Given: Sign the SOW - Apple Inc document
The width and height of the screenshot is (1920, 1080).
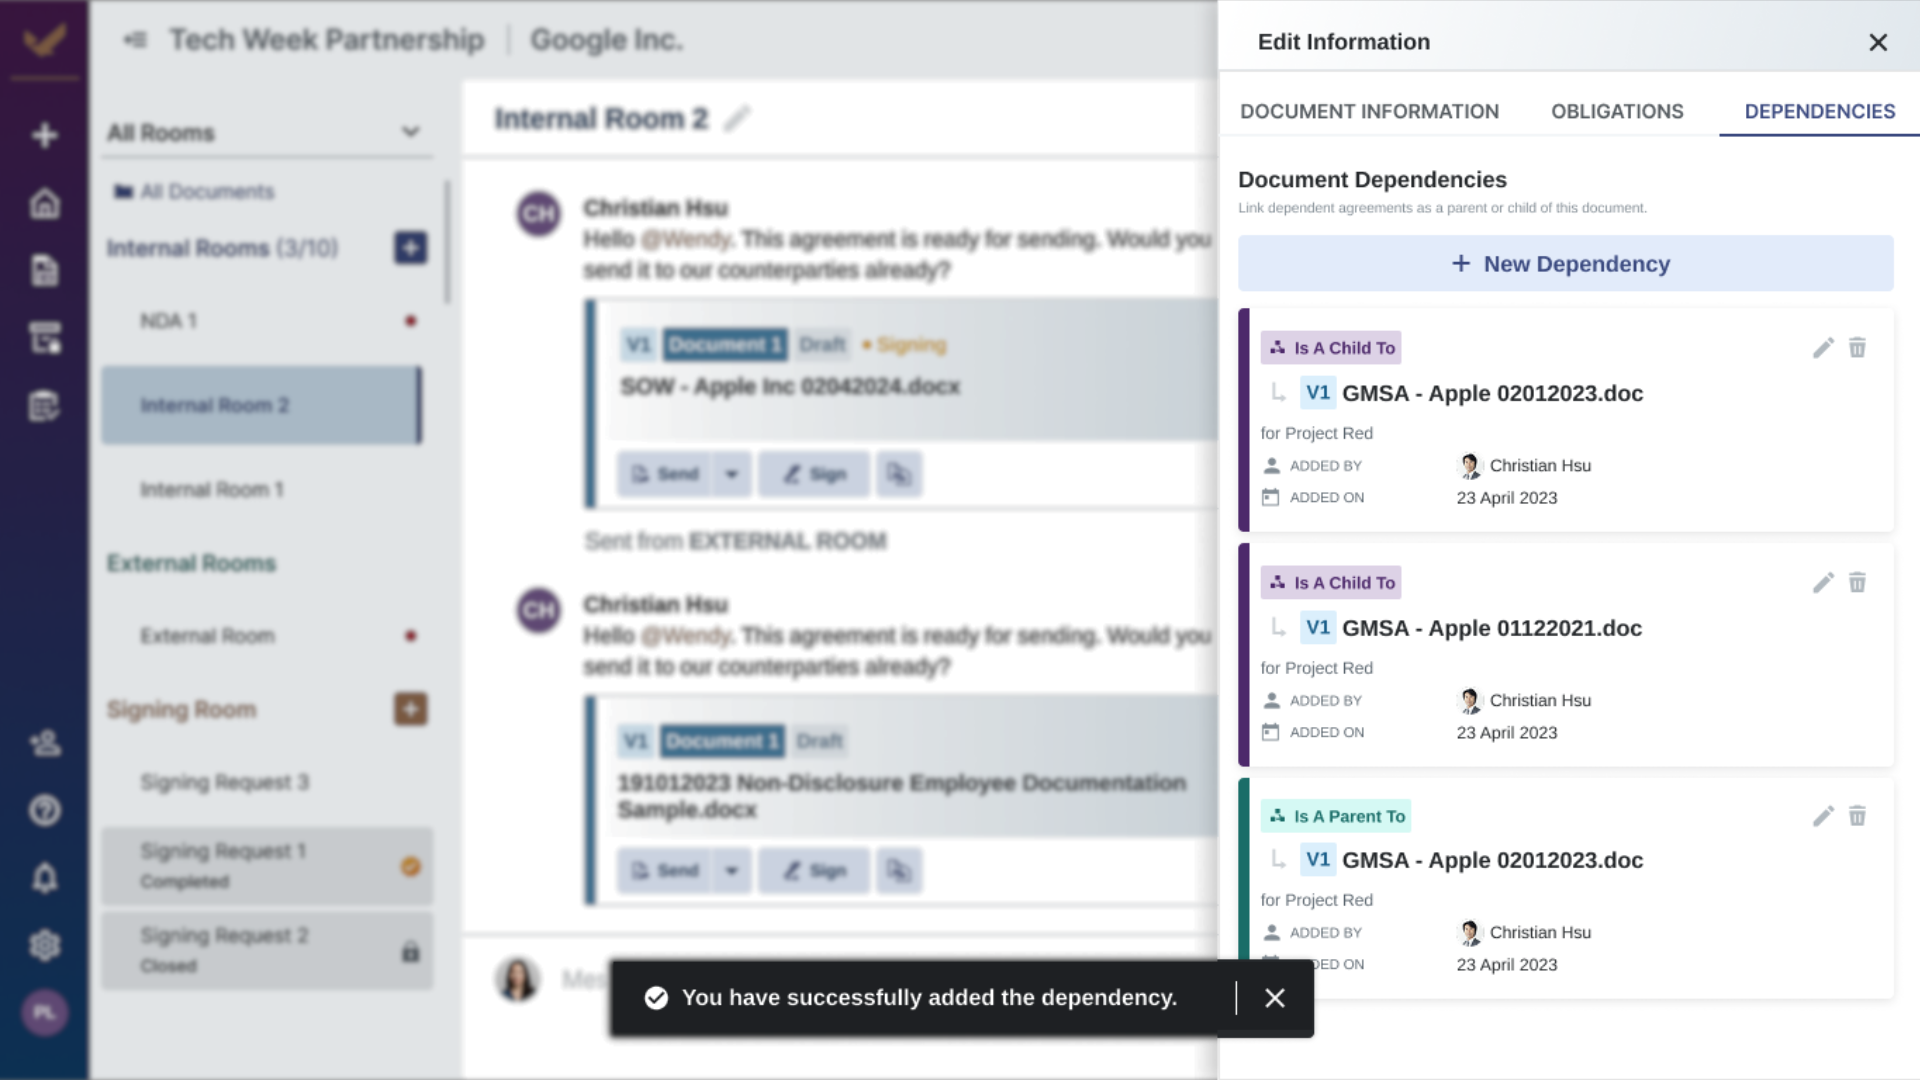Looking at the screenshot, I should pos(814,474).
